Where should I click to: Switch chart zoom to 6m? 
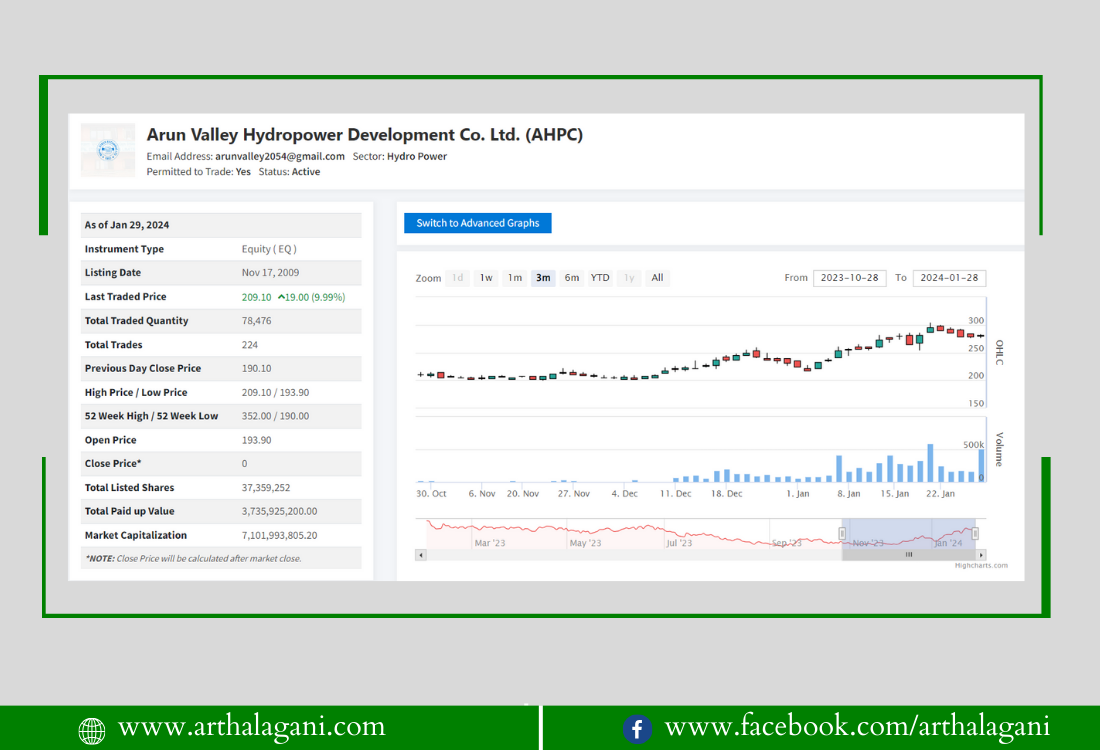point(572,278)
